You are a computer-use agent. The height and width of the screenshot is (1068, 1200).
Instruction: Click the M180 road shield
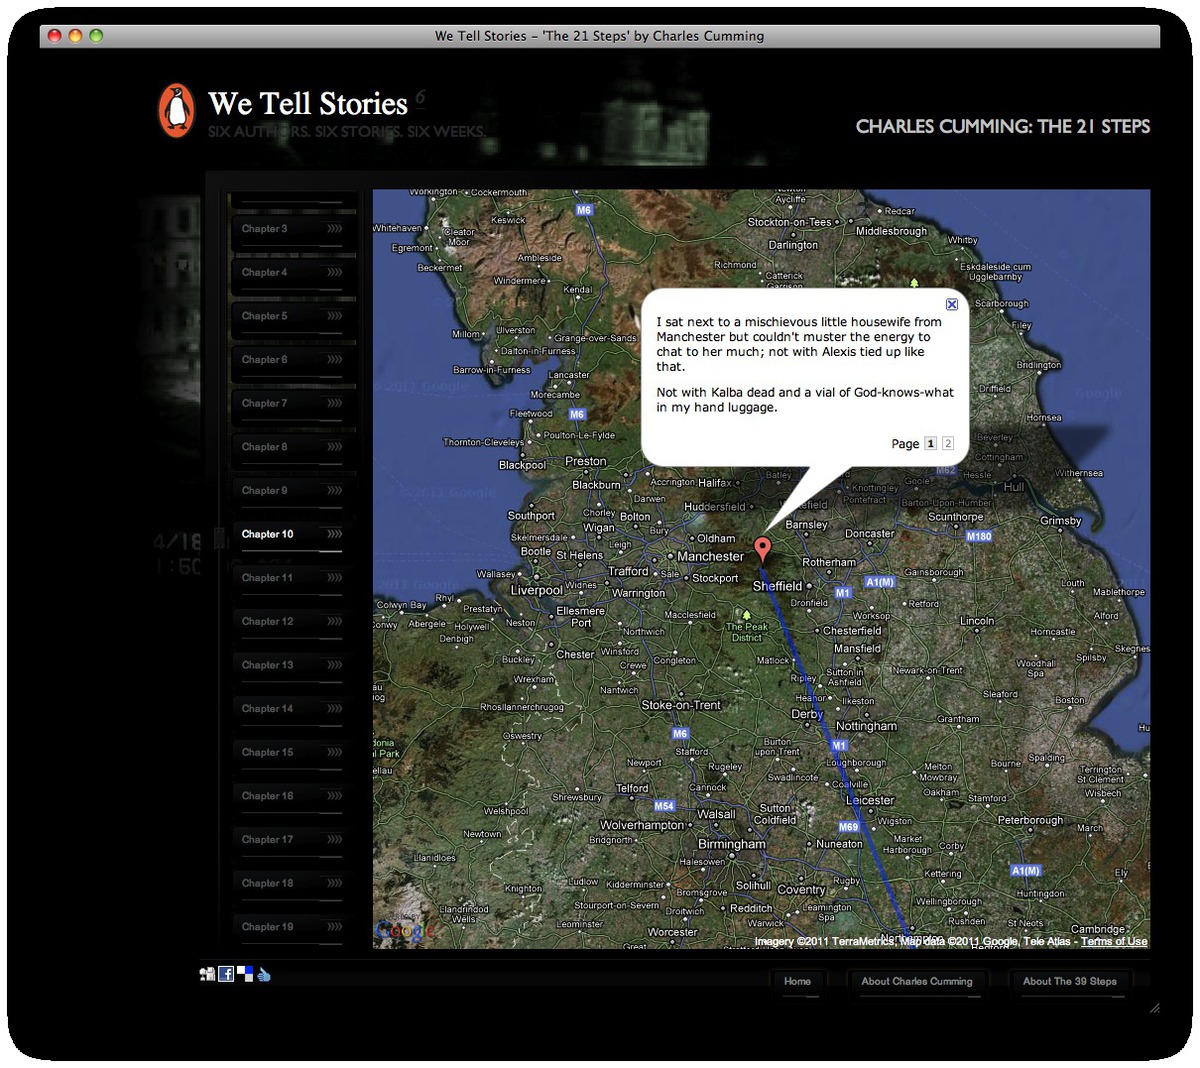point(979,537)
